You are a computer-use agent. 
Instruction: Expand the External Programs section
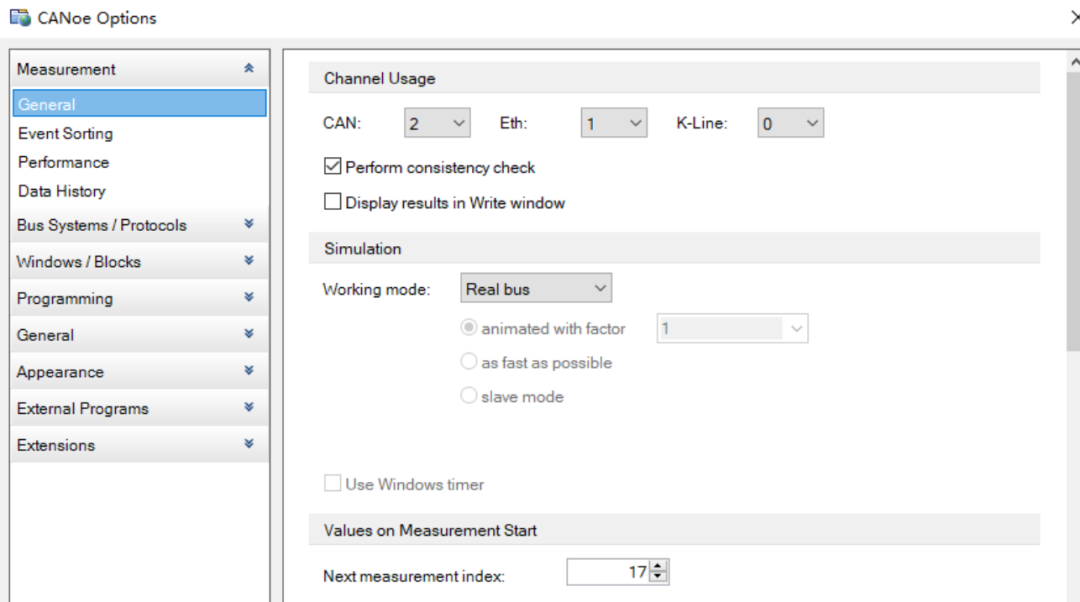coord(139,408)
